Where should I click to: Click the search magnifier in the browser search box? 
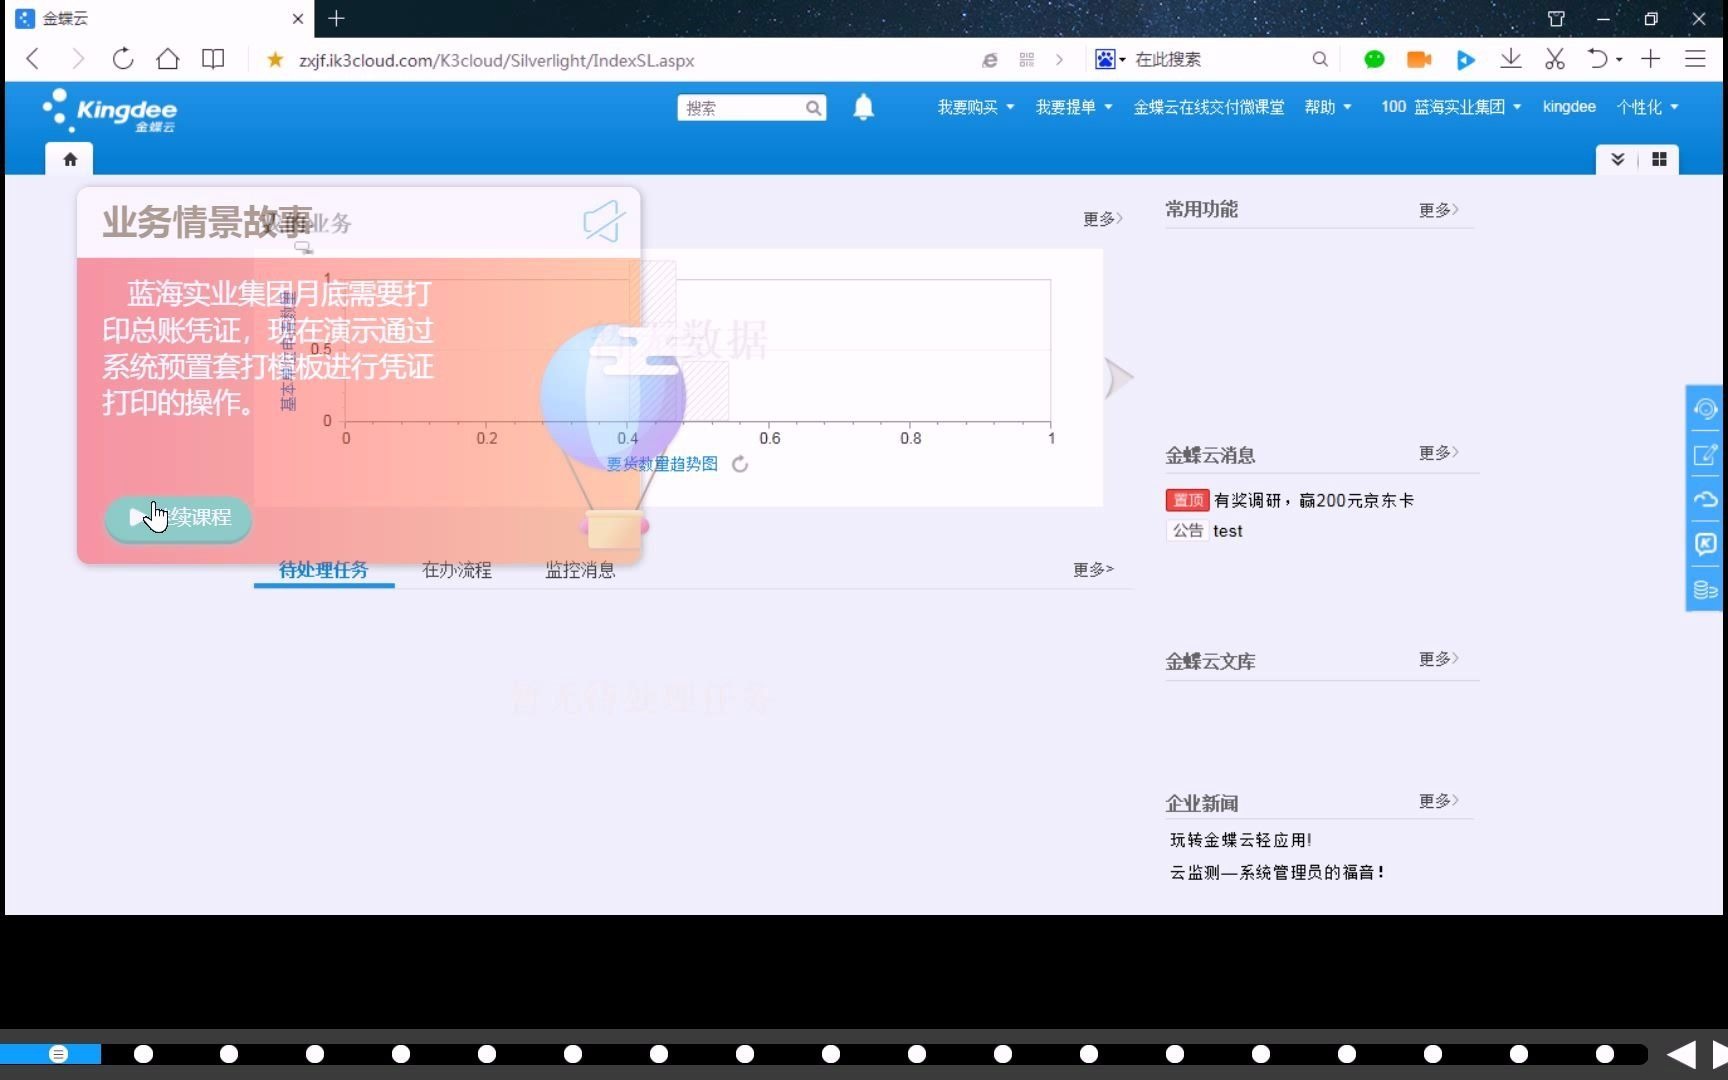click(x=1320, y=60)
